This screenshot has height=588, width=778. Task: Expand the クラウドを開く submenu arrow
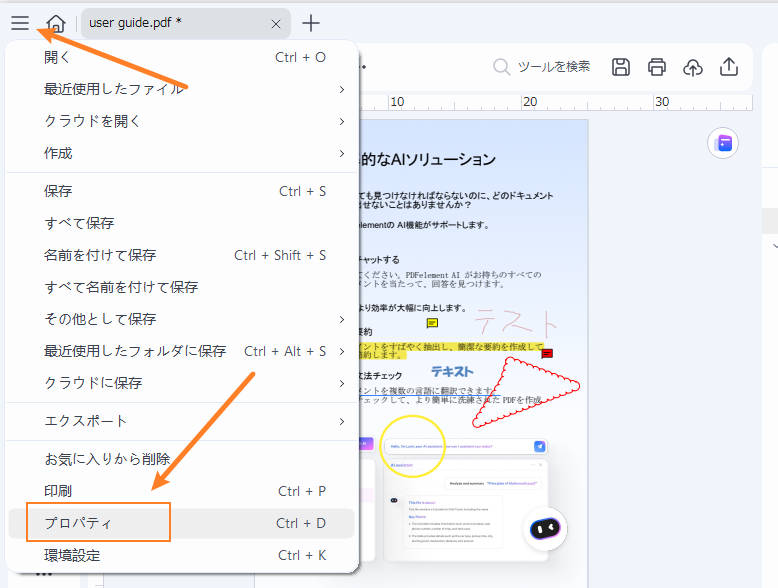coord(341,122)
